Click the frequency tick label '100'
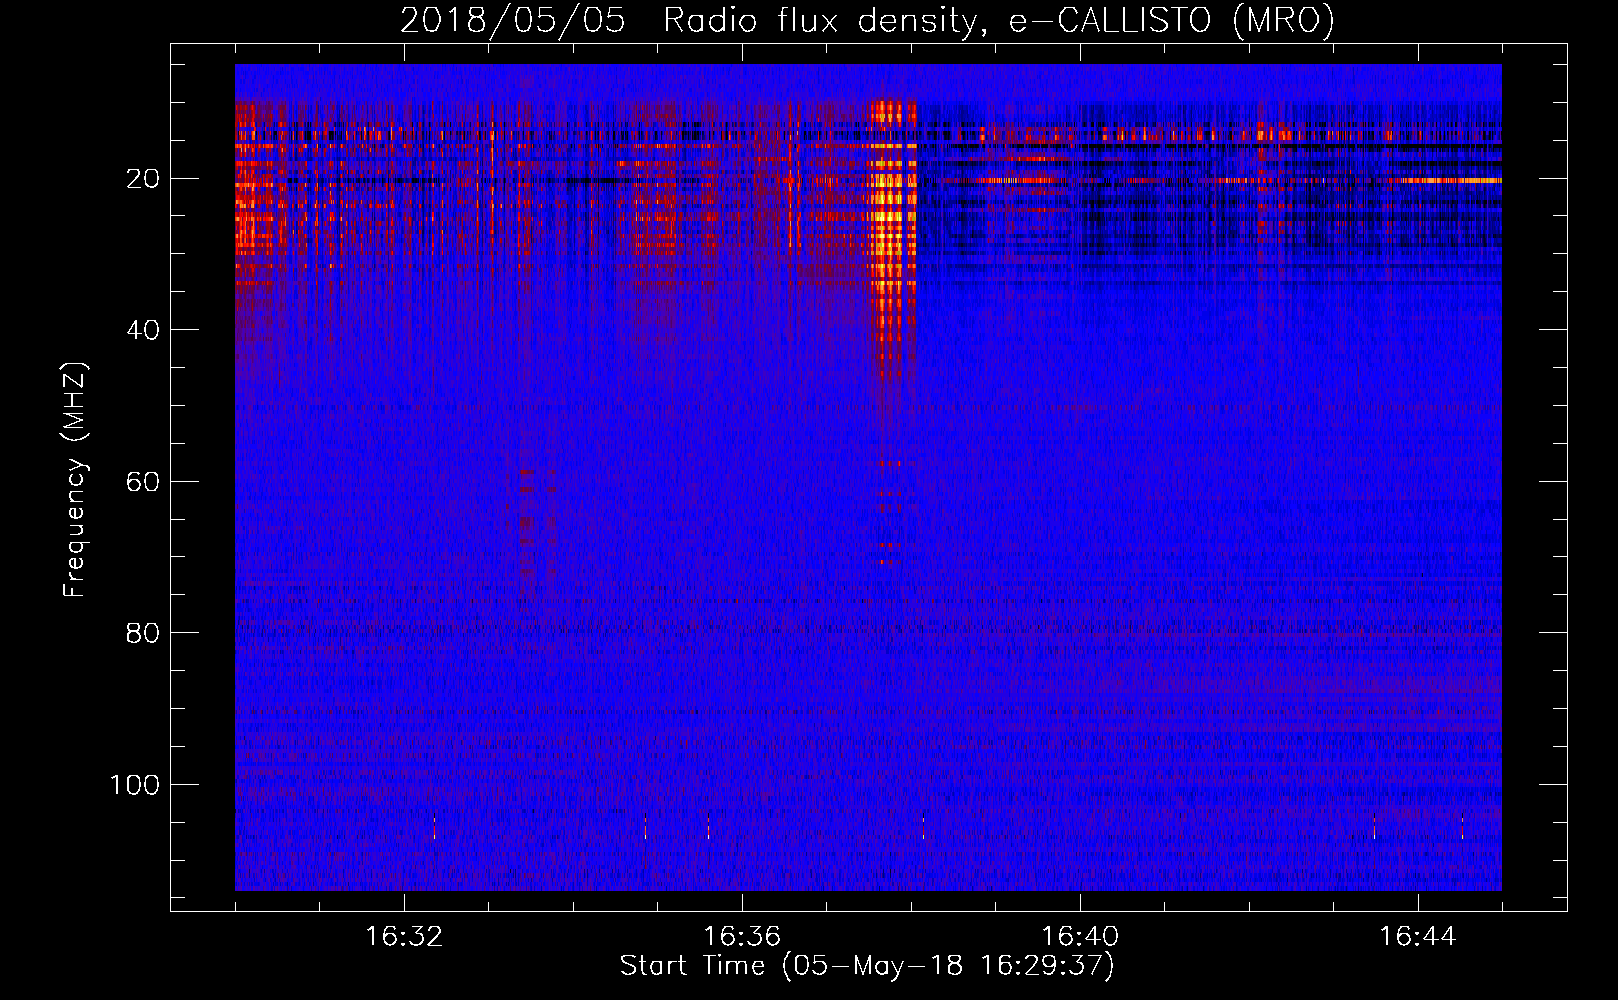The image size is (1618, 1000). tap(135, 785)
